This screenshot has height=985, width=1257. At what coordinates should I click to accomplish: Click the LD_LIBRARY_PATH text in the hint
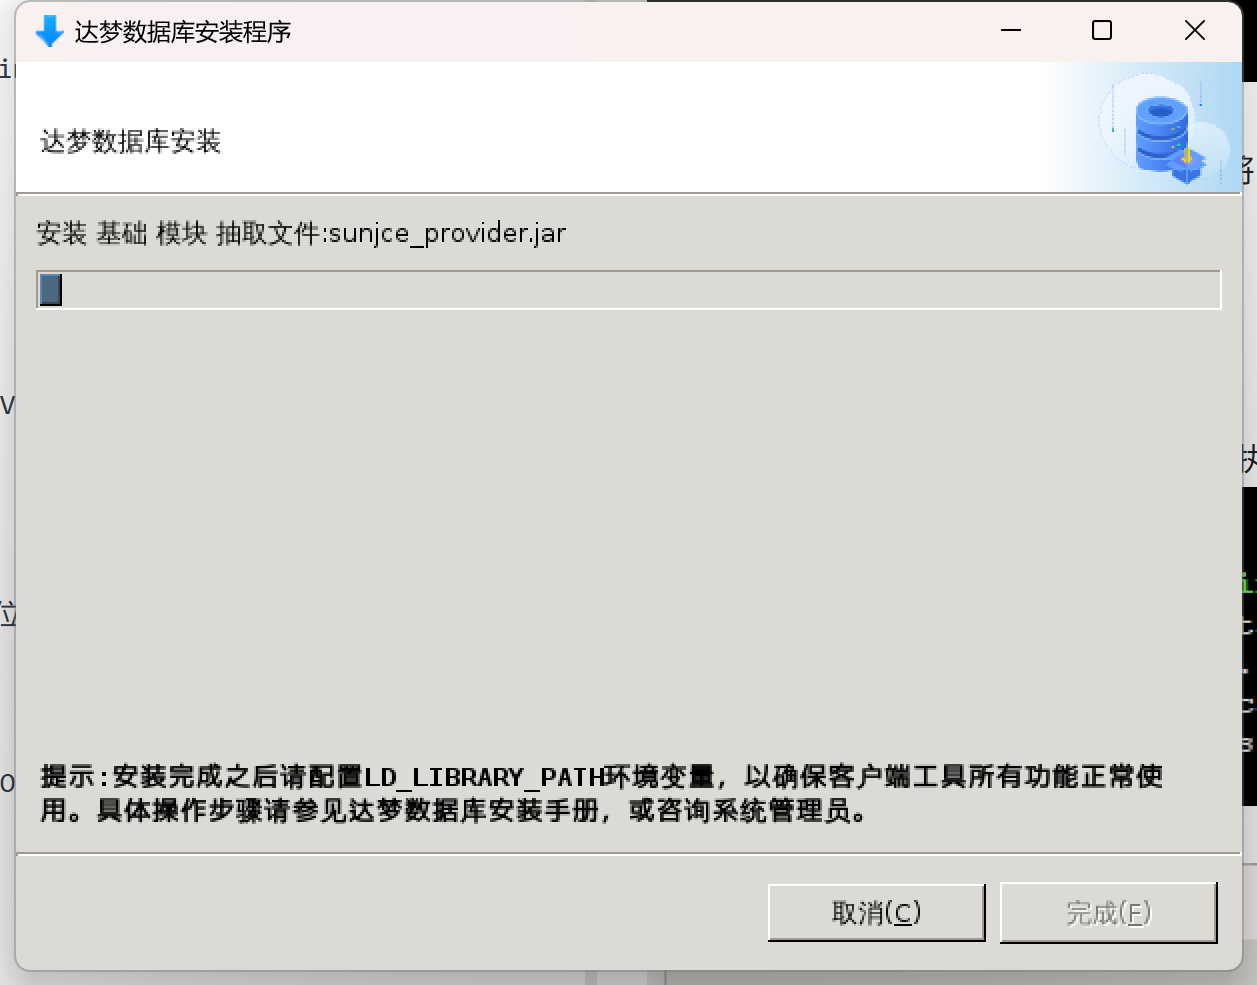(x=485, y=777)
